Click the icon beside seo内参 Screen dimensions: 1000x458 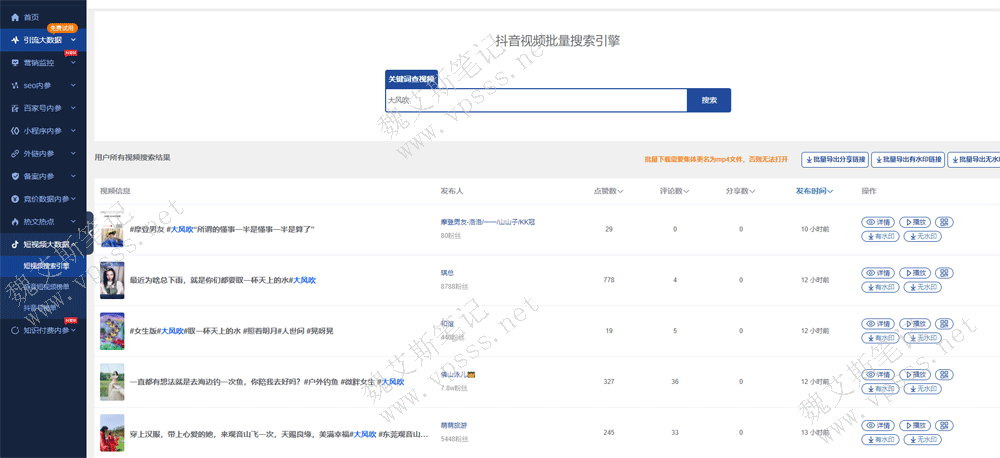[x=15, y=85]
